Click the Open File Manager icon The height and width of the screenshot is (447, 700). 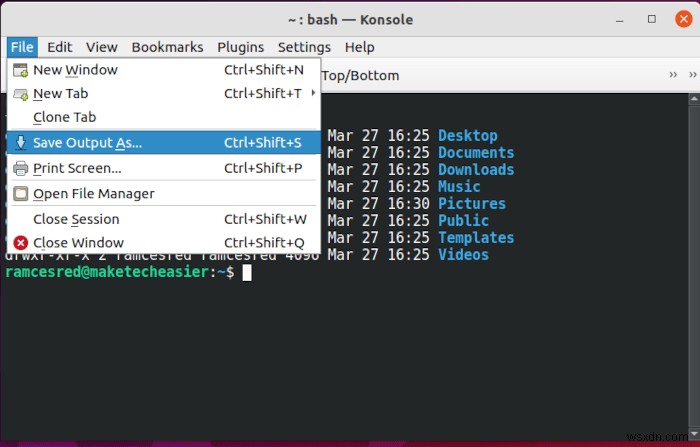(21, 194)
